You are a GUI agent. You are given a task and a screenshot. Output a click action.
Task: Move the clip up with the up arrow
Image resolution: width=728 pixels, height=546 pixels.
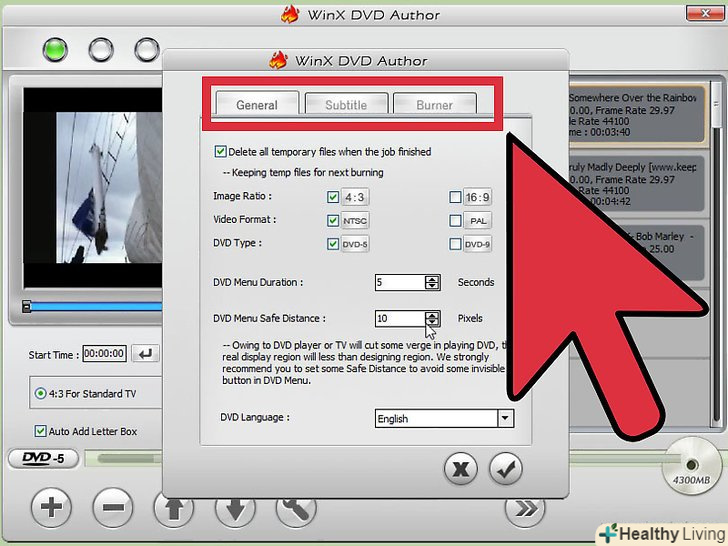(x=174, y=510)
